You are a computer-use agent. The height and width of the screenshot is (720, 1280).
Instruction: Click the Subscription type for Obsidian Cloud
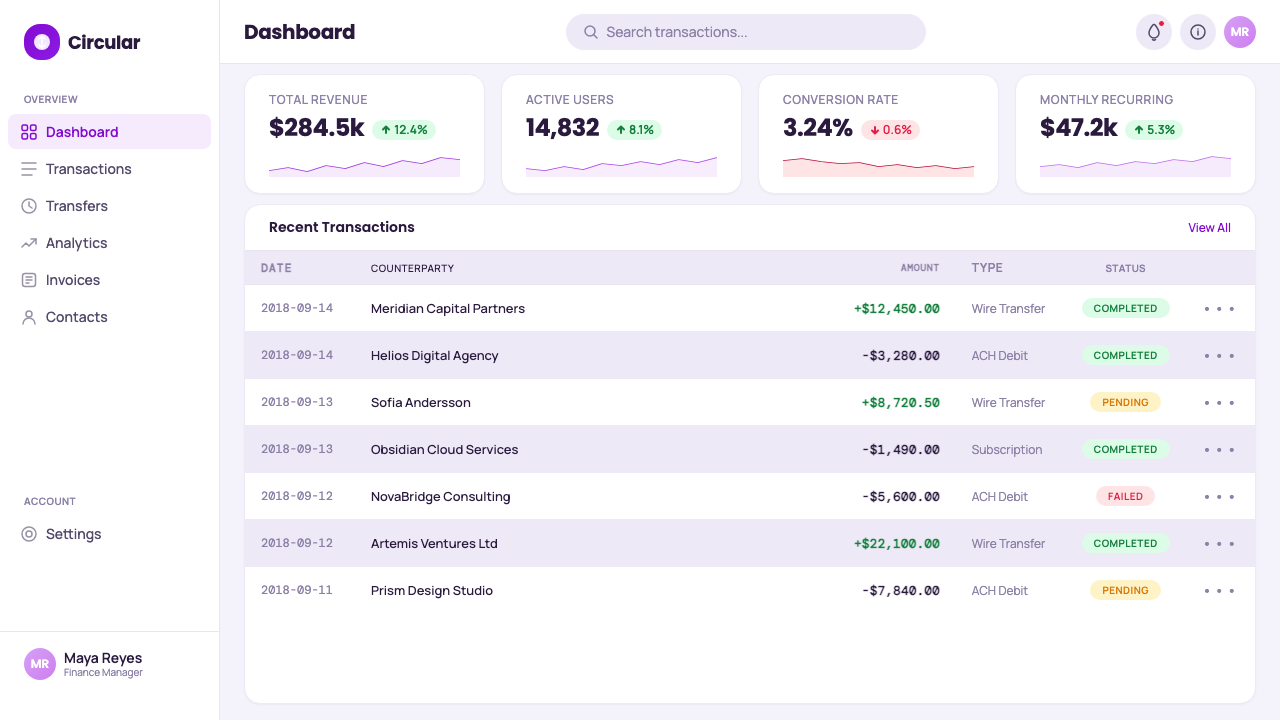[x=1007, y=450]
